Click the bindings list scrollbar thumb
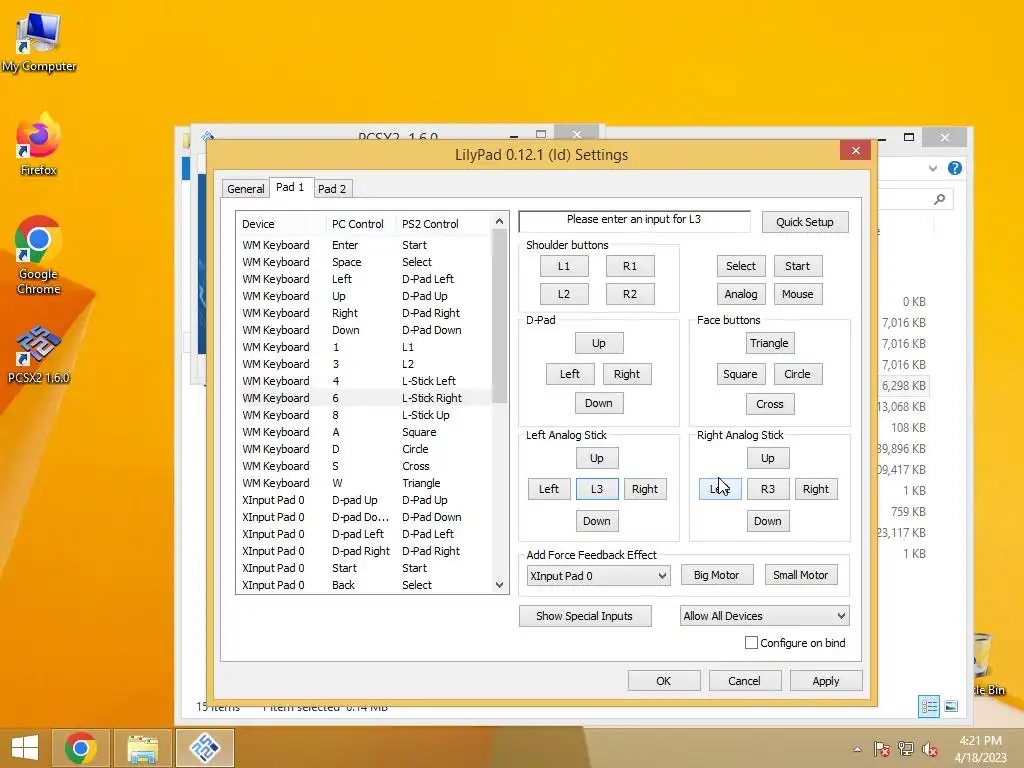Viewport: 1024px width, 768px height. point(499,315)
